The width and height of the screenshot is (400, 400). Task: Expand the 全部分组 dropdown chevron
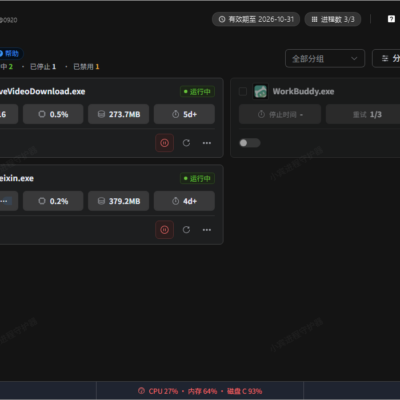354,59
